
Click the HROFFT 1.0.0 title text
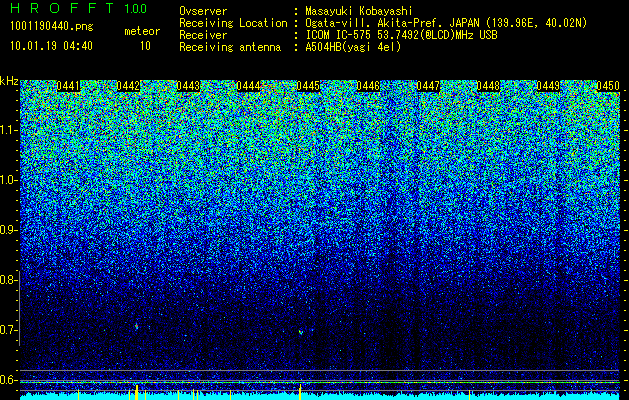tap(79, 8)
